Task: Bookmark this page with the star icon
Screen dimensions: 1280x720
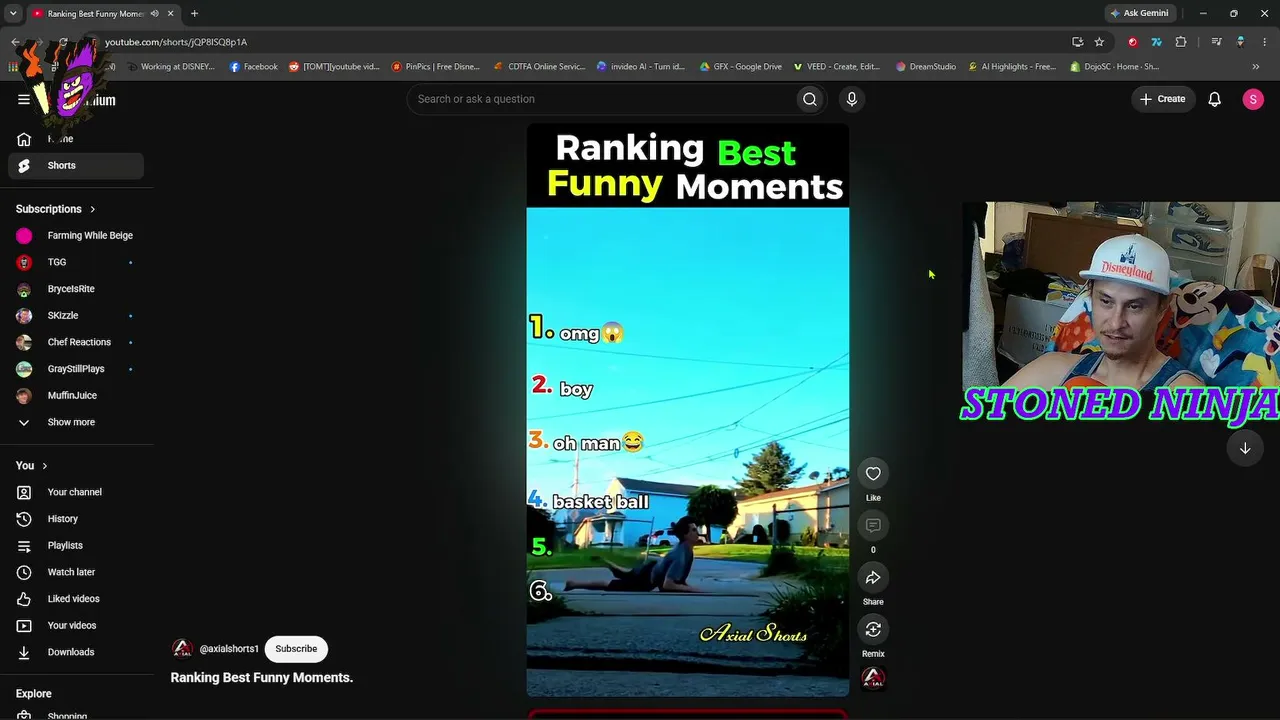Action: [x=1099, y=42]
